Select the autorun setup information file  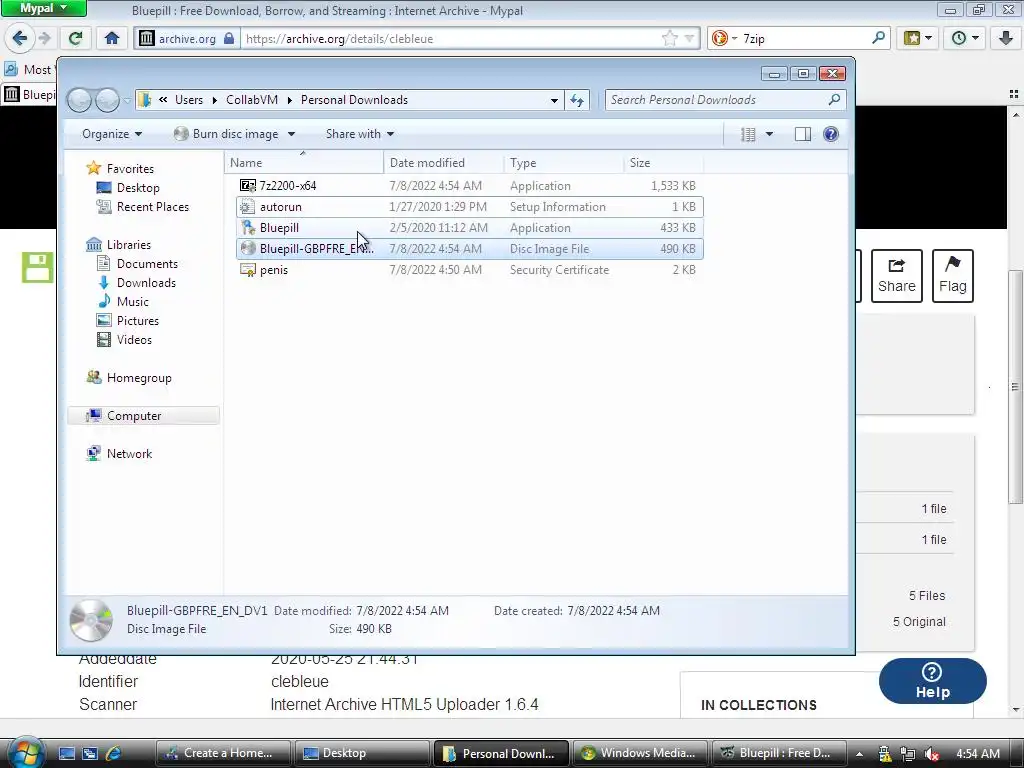[x=470, y=207]
